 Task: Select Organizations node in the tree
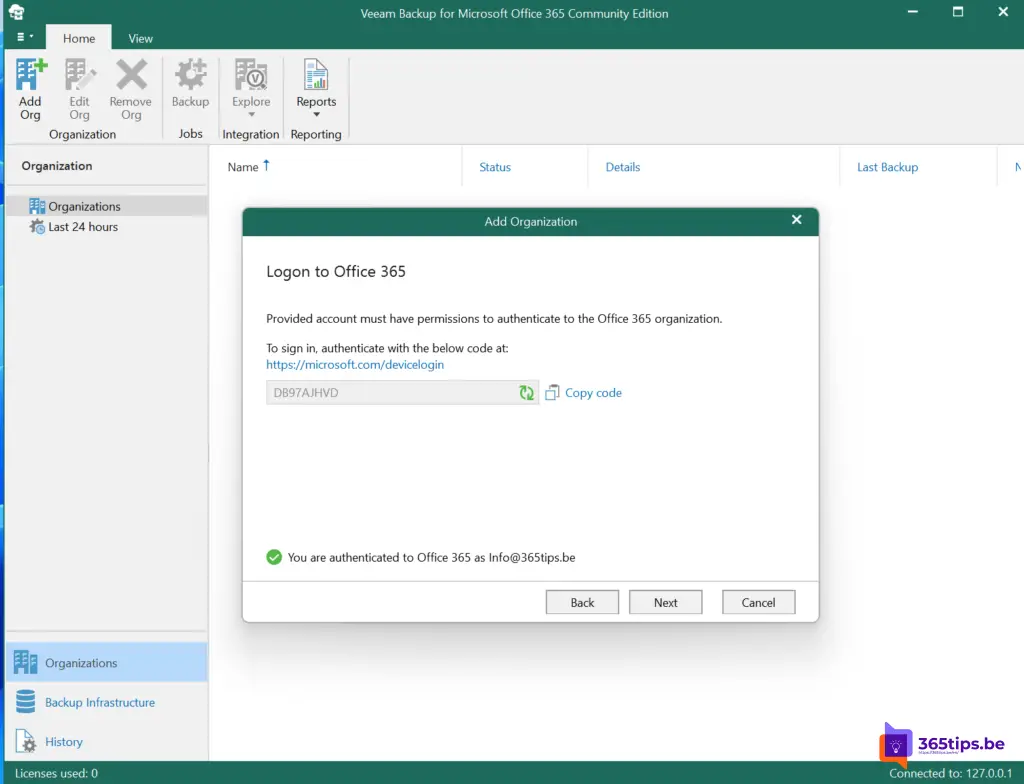point(84,206)
